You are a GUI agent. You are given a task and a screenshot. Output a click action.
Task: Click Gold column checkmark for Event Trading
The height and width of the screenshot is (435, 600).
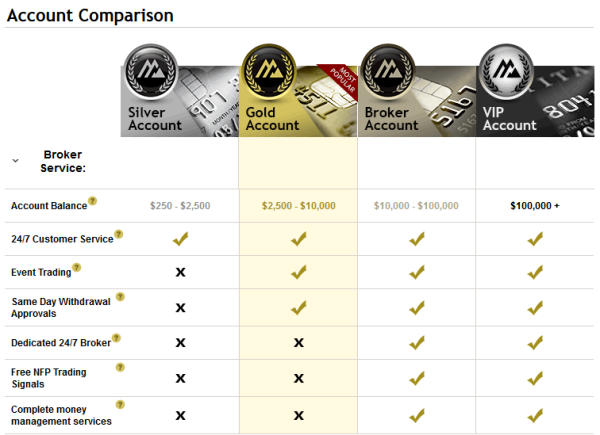(298, 272)
